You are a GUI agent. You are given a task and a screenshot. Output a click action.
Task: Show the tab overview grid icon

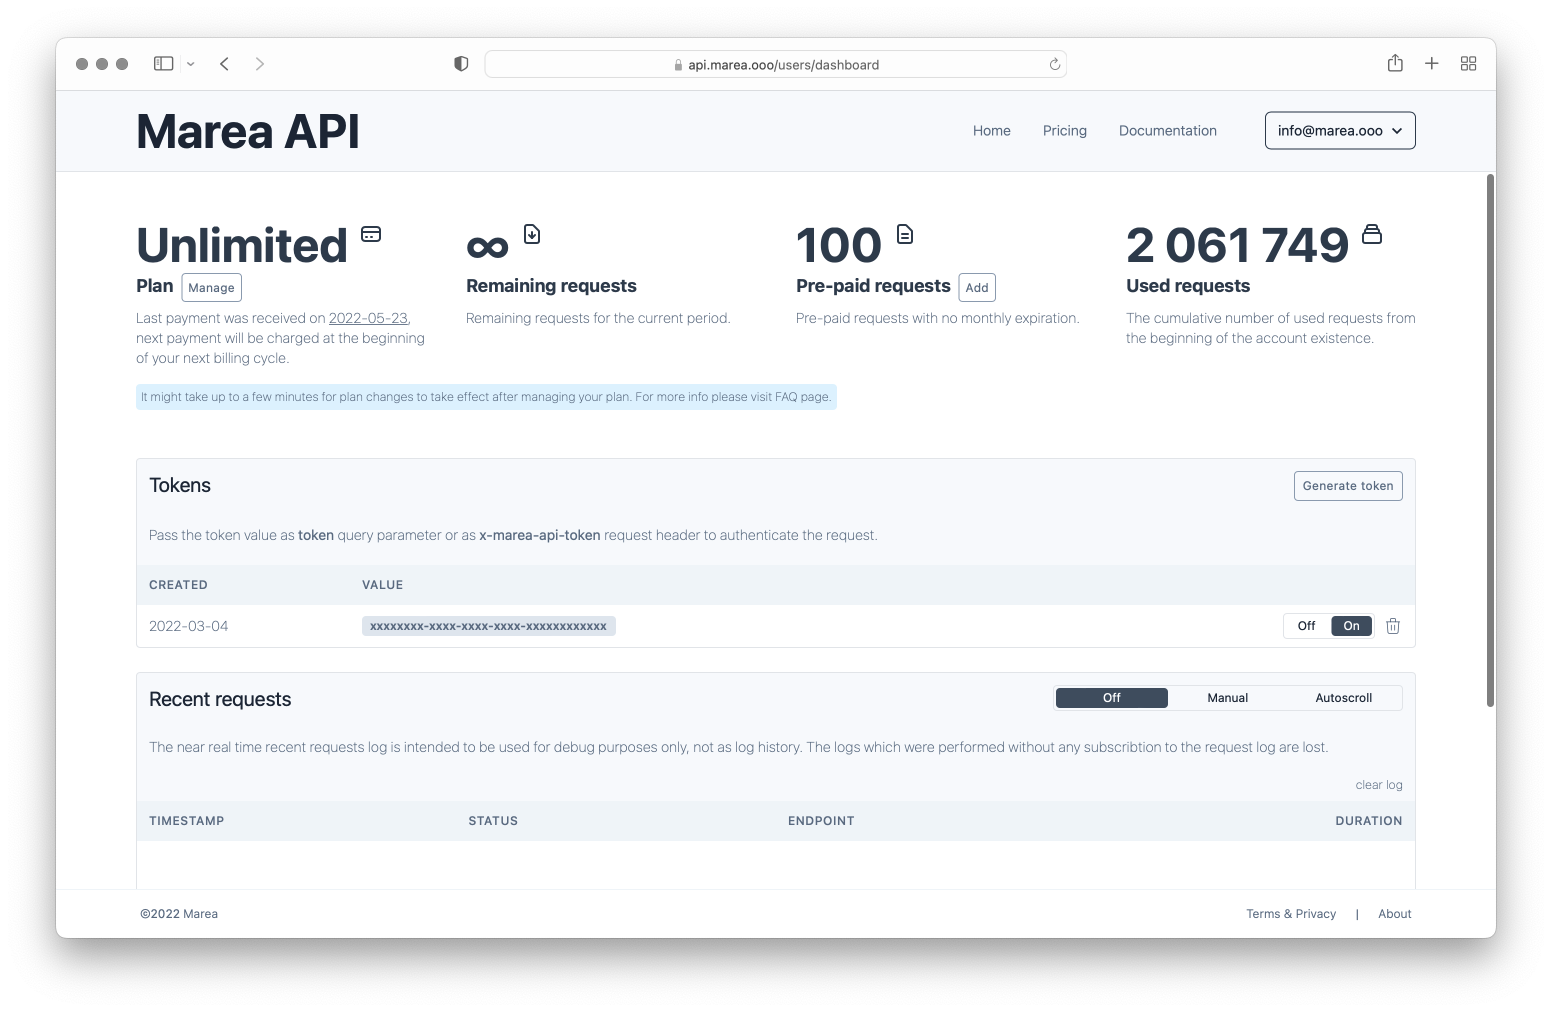(x=1468, y=63)
